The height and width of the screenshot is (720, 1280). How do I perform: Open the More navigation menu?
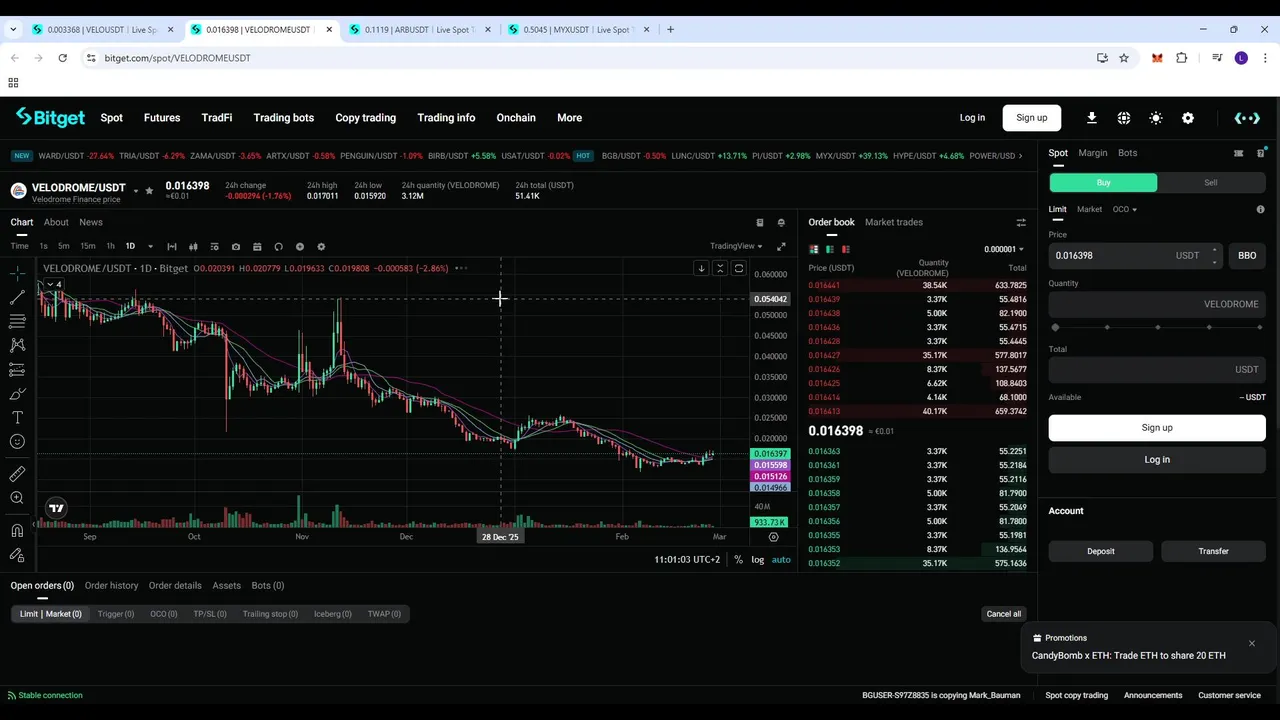click(x=569, y=118)
